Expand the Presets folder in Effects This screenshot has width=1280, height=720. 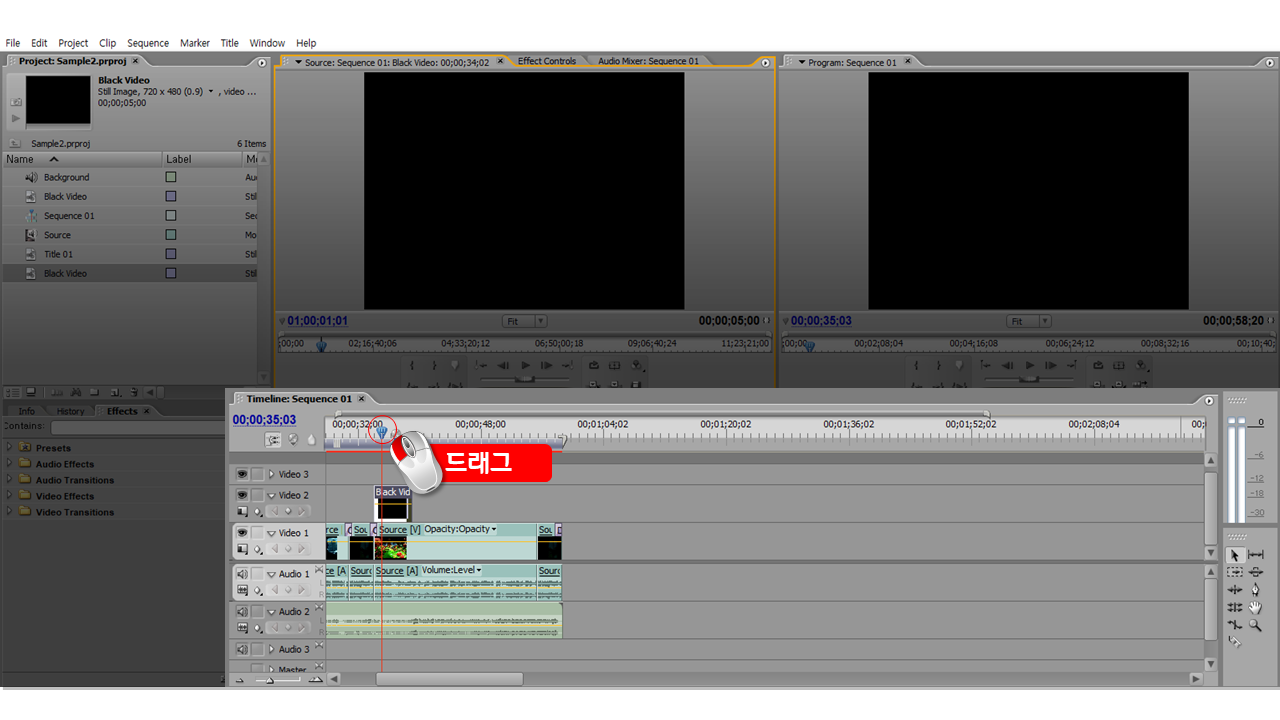(10, 447)
